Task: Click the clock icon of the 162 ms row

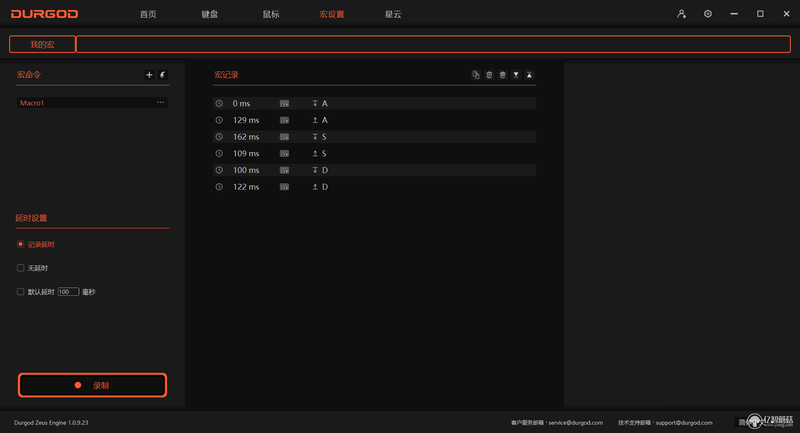Action: tap(219, 137)
